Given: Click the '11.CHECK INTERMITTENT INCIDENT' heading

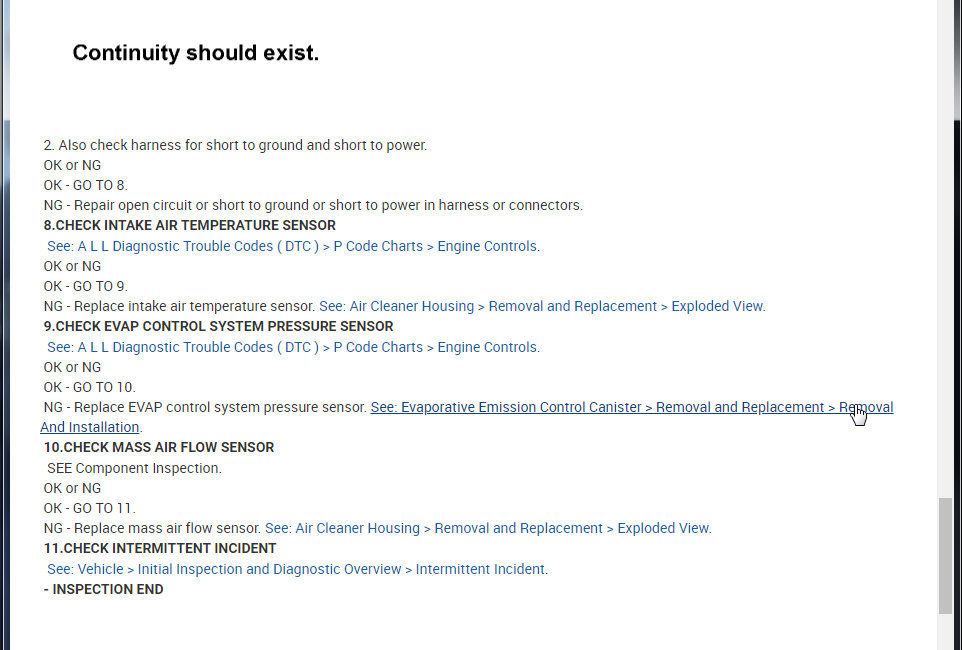Looking at the screenshot, I should click(x=160, y=548).
